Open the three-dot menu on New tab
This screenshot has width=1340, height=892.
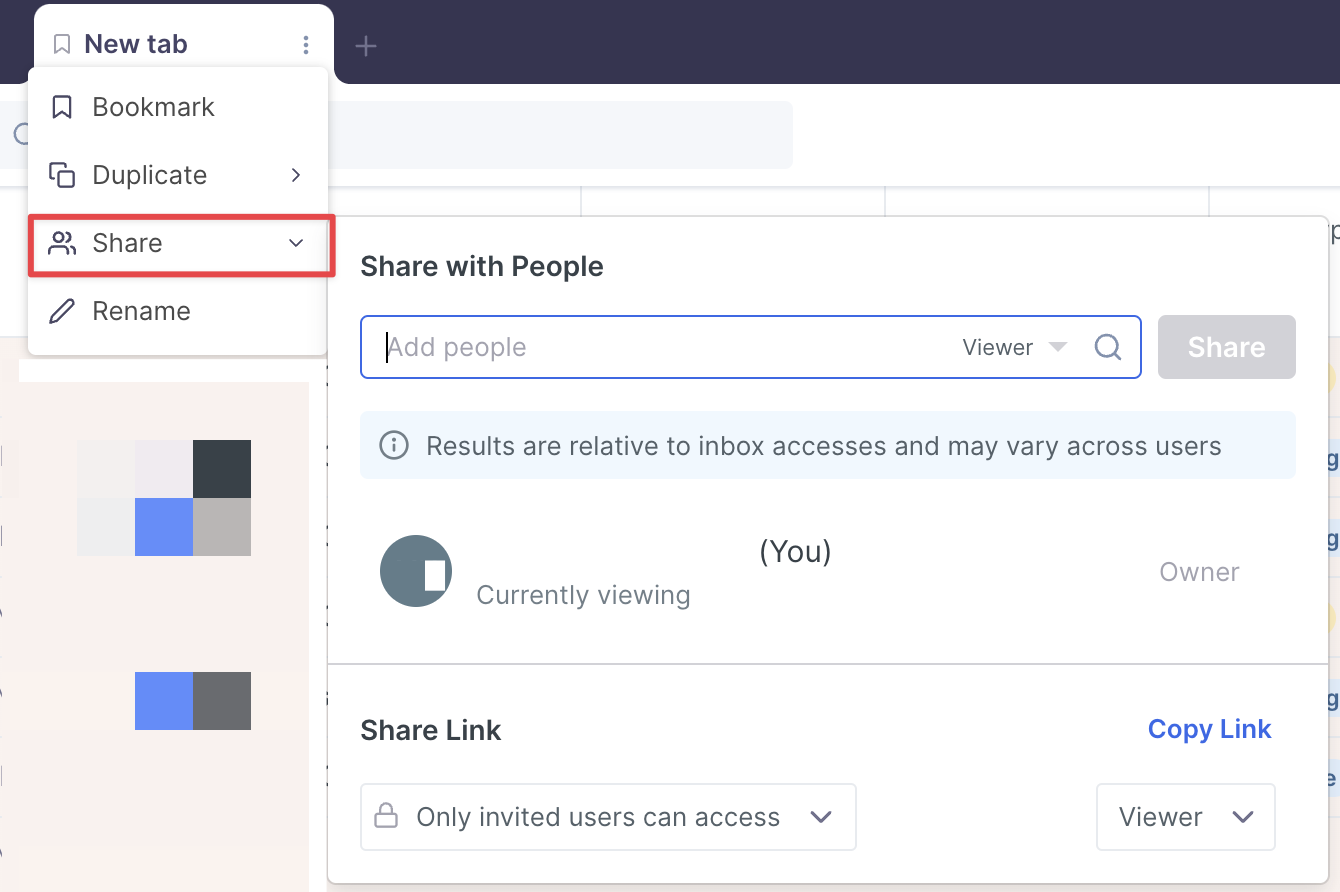pyautogui.click(x=306, y=45)
